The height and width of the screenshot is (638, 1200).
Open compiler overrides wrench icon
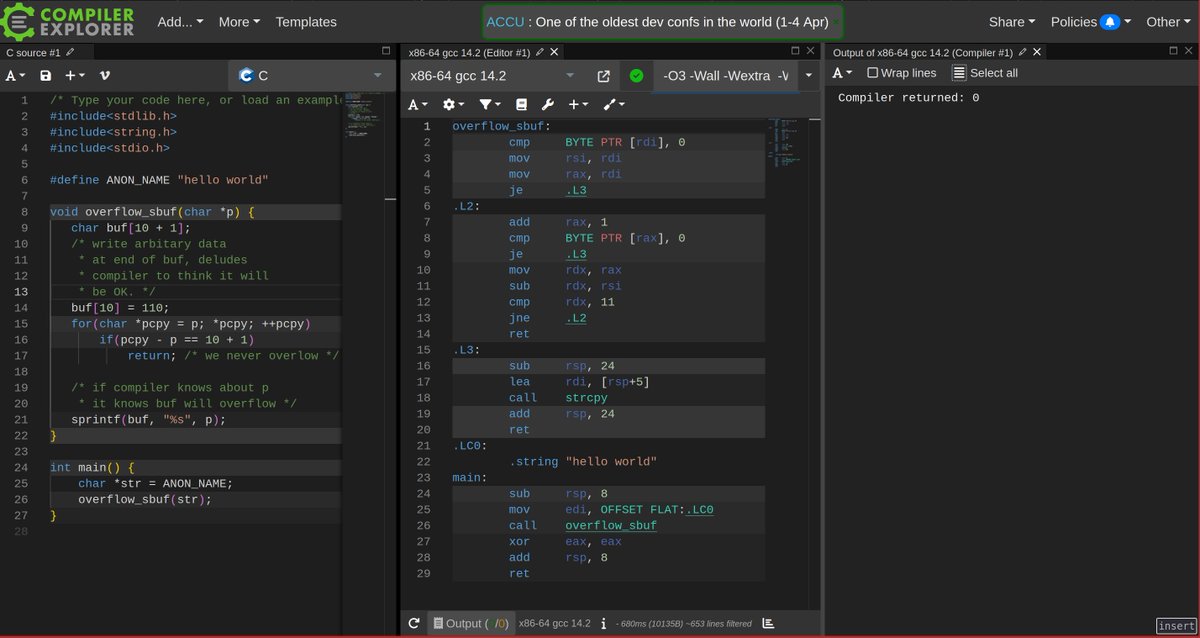pos(547,104)
